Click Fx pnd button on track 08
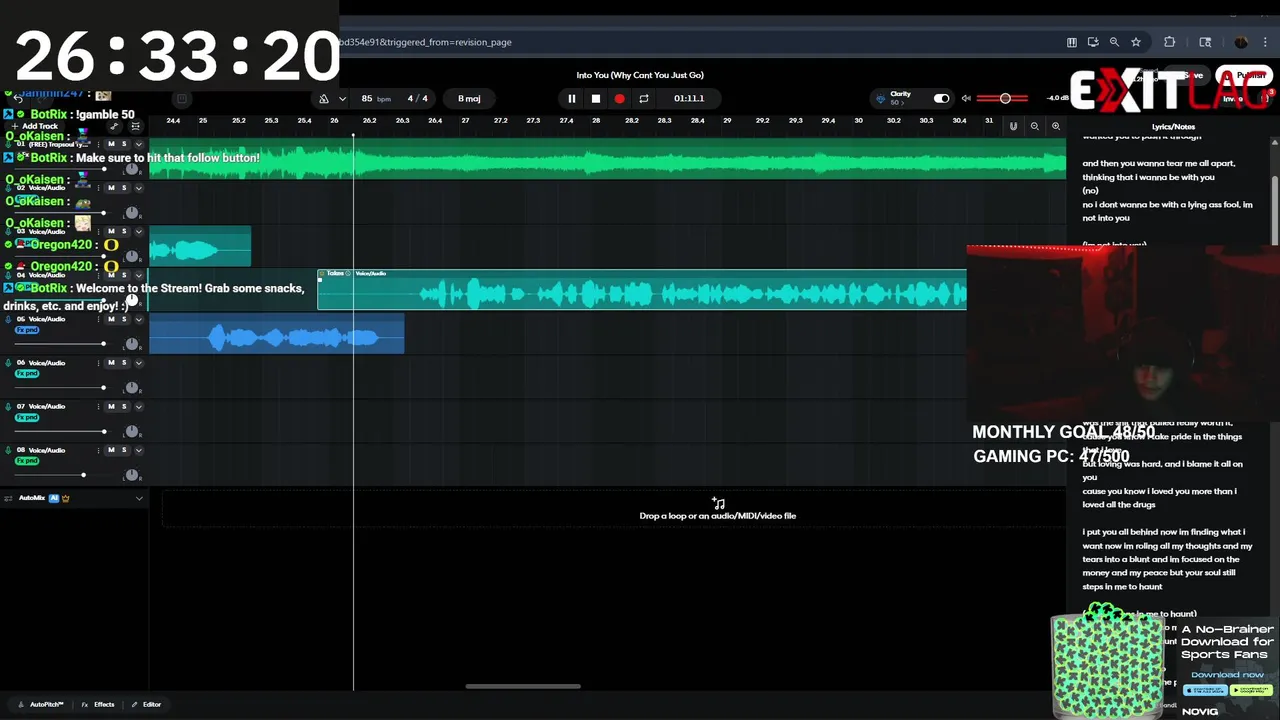This screenshot has height=720, width=1280. pos(27,461)
